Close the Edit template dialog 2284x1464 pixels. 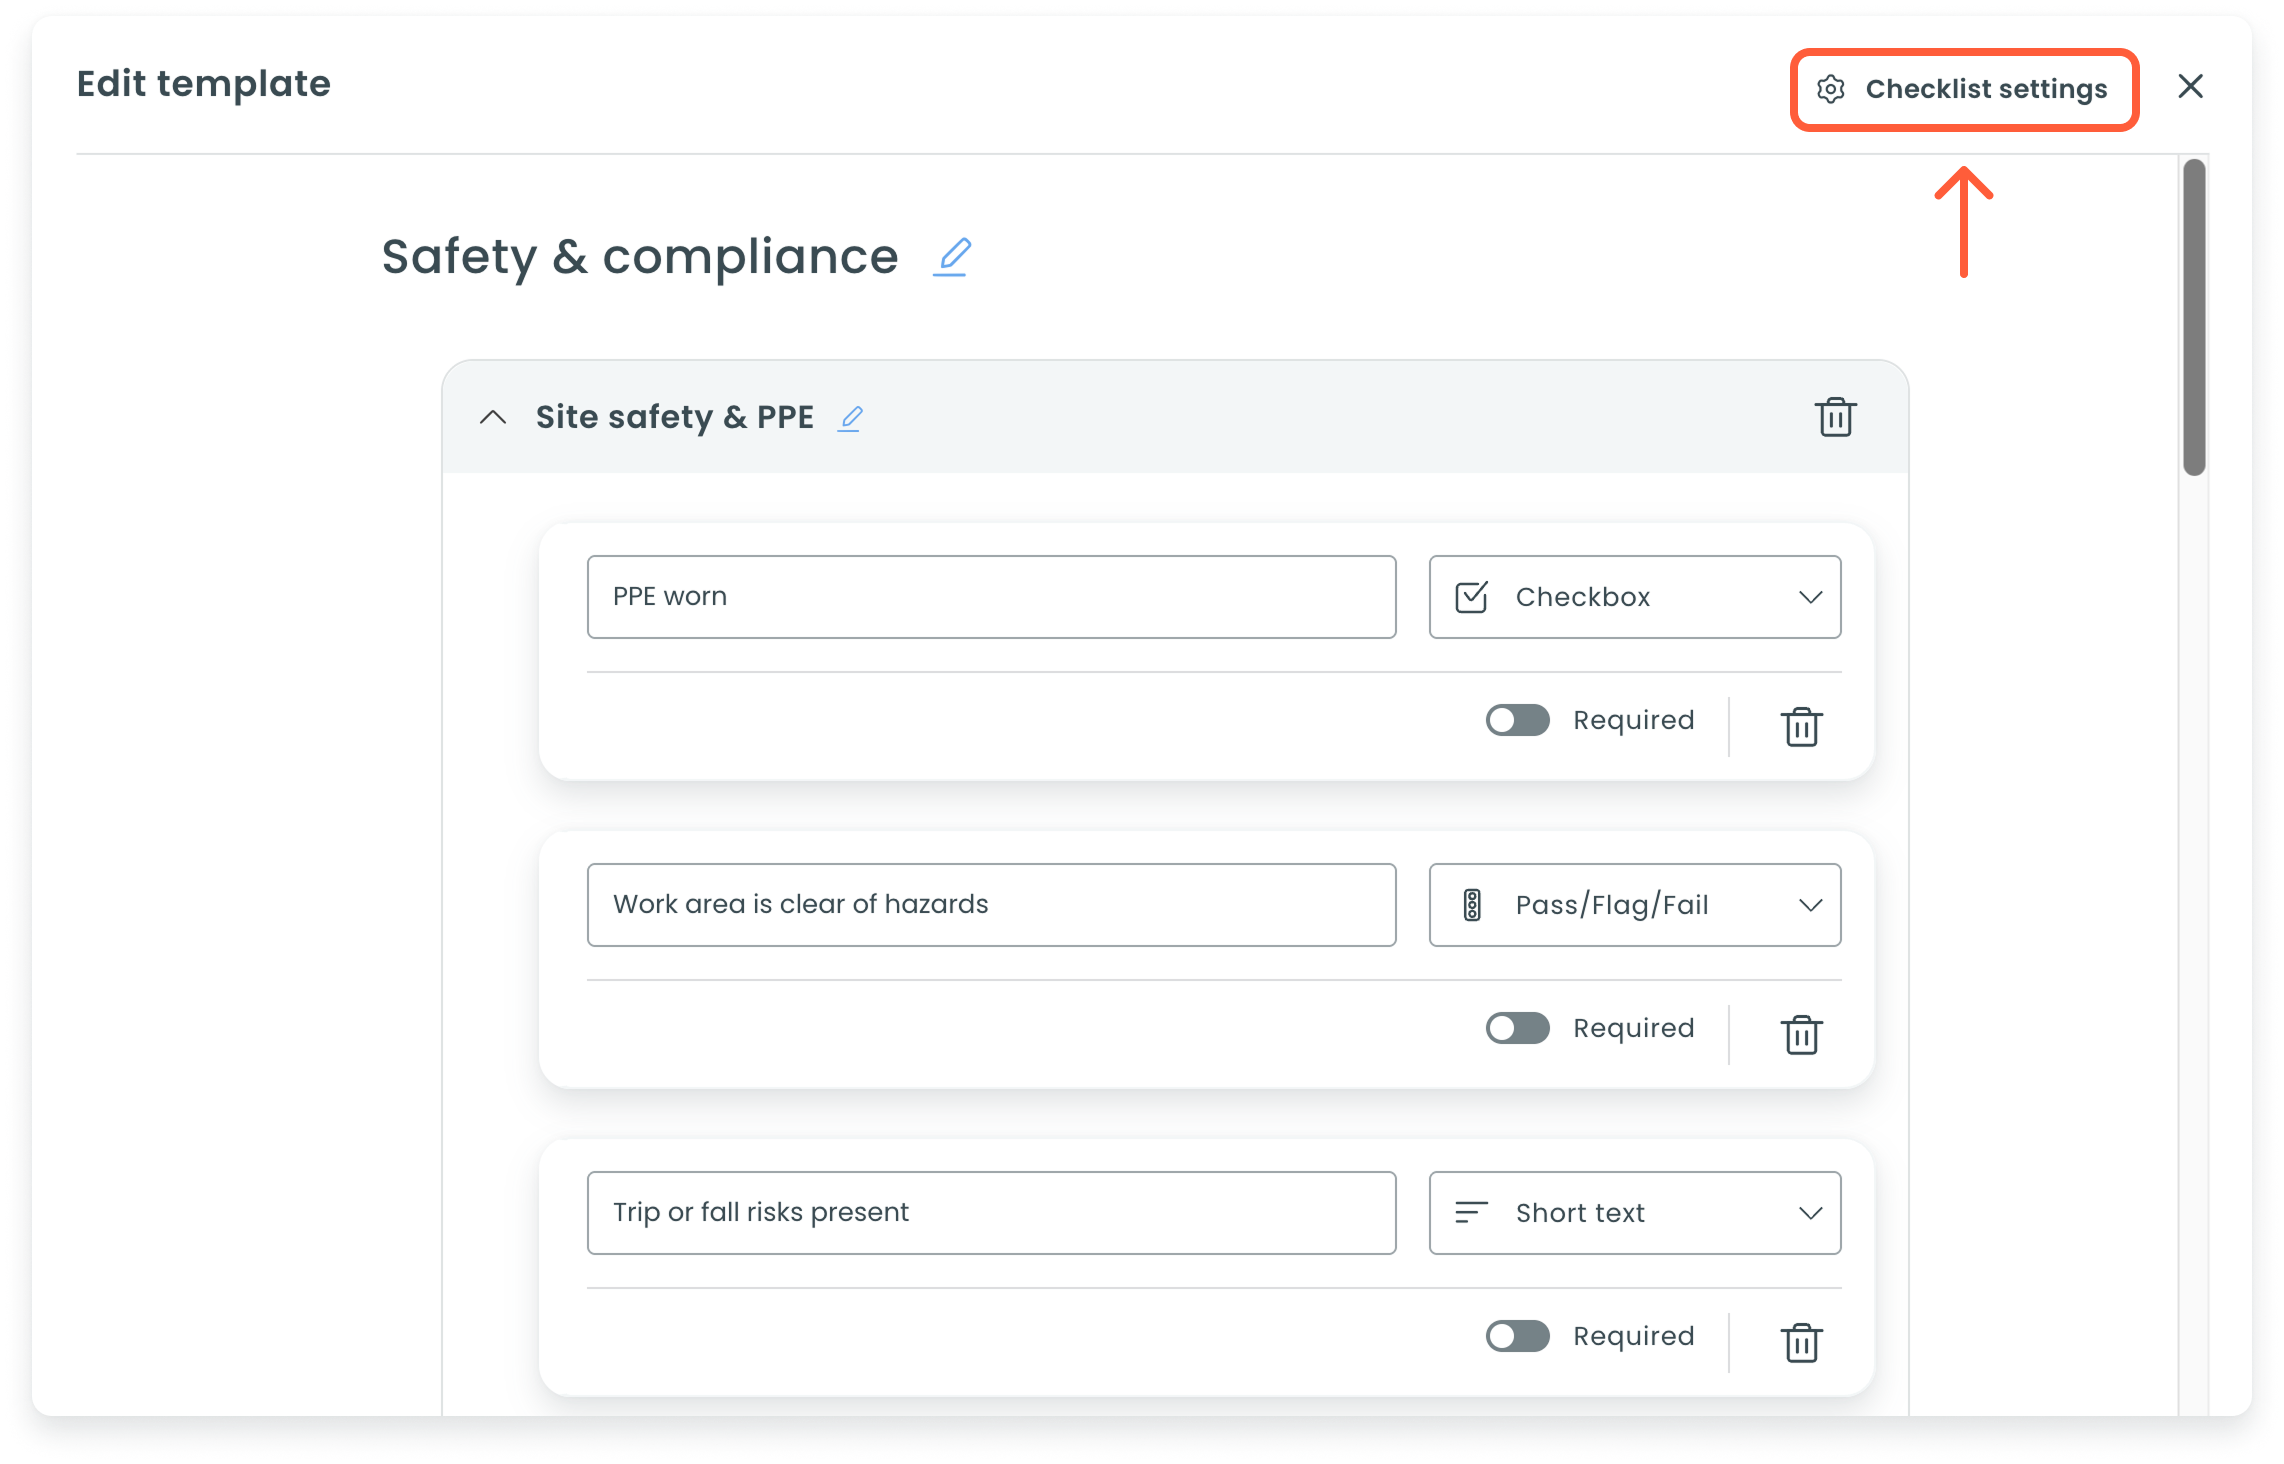coord(2190,87)
